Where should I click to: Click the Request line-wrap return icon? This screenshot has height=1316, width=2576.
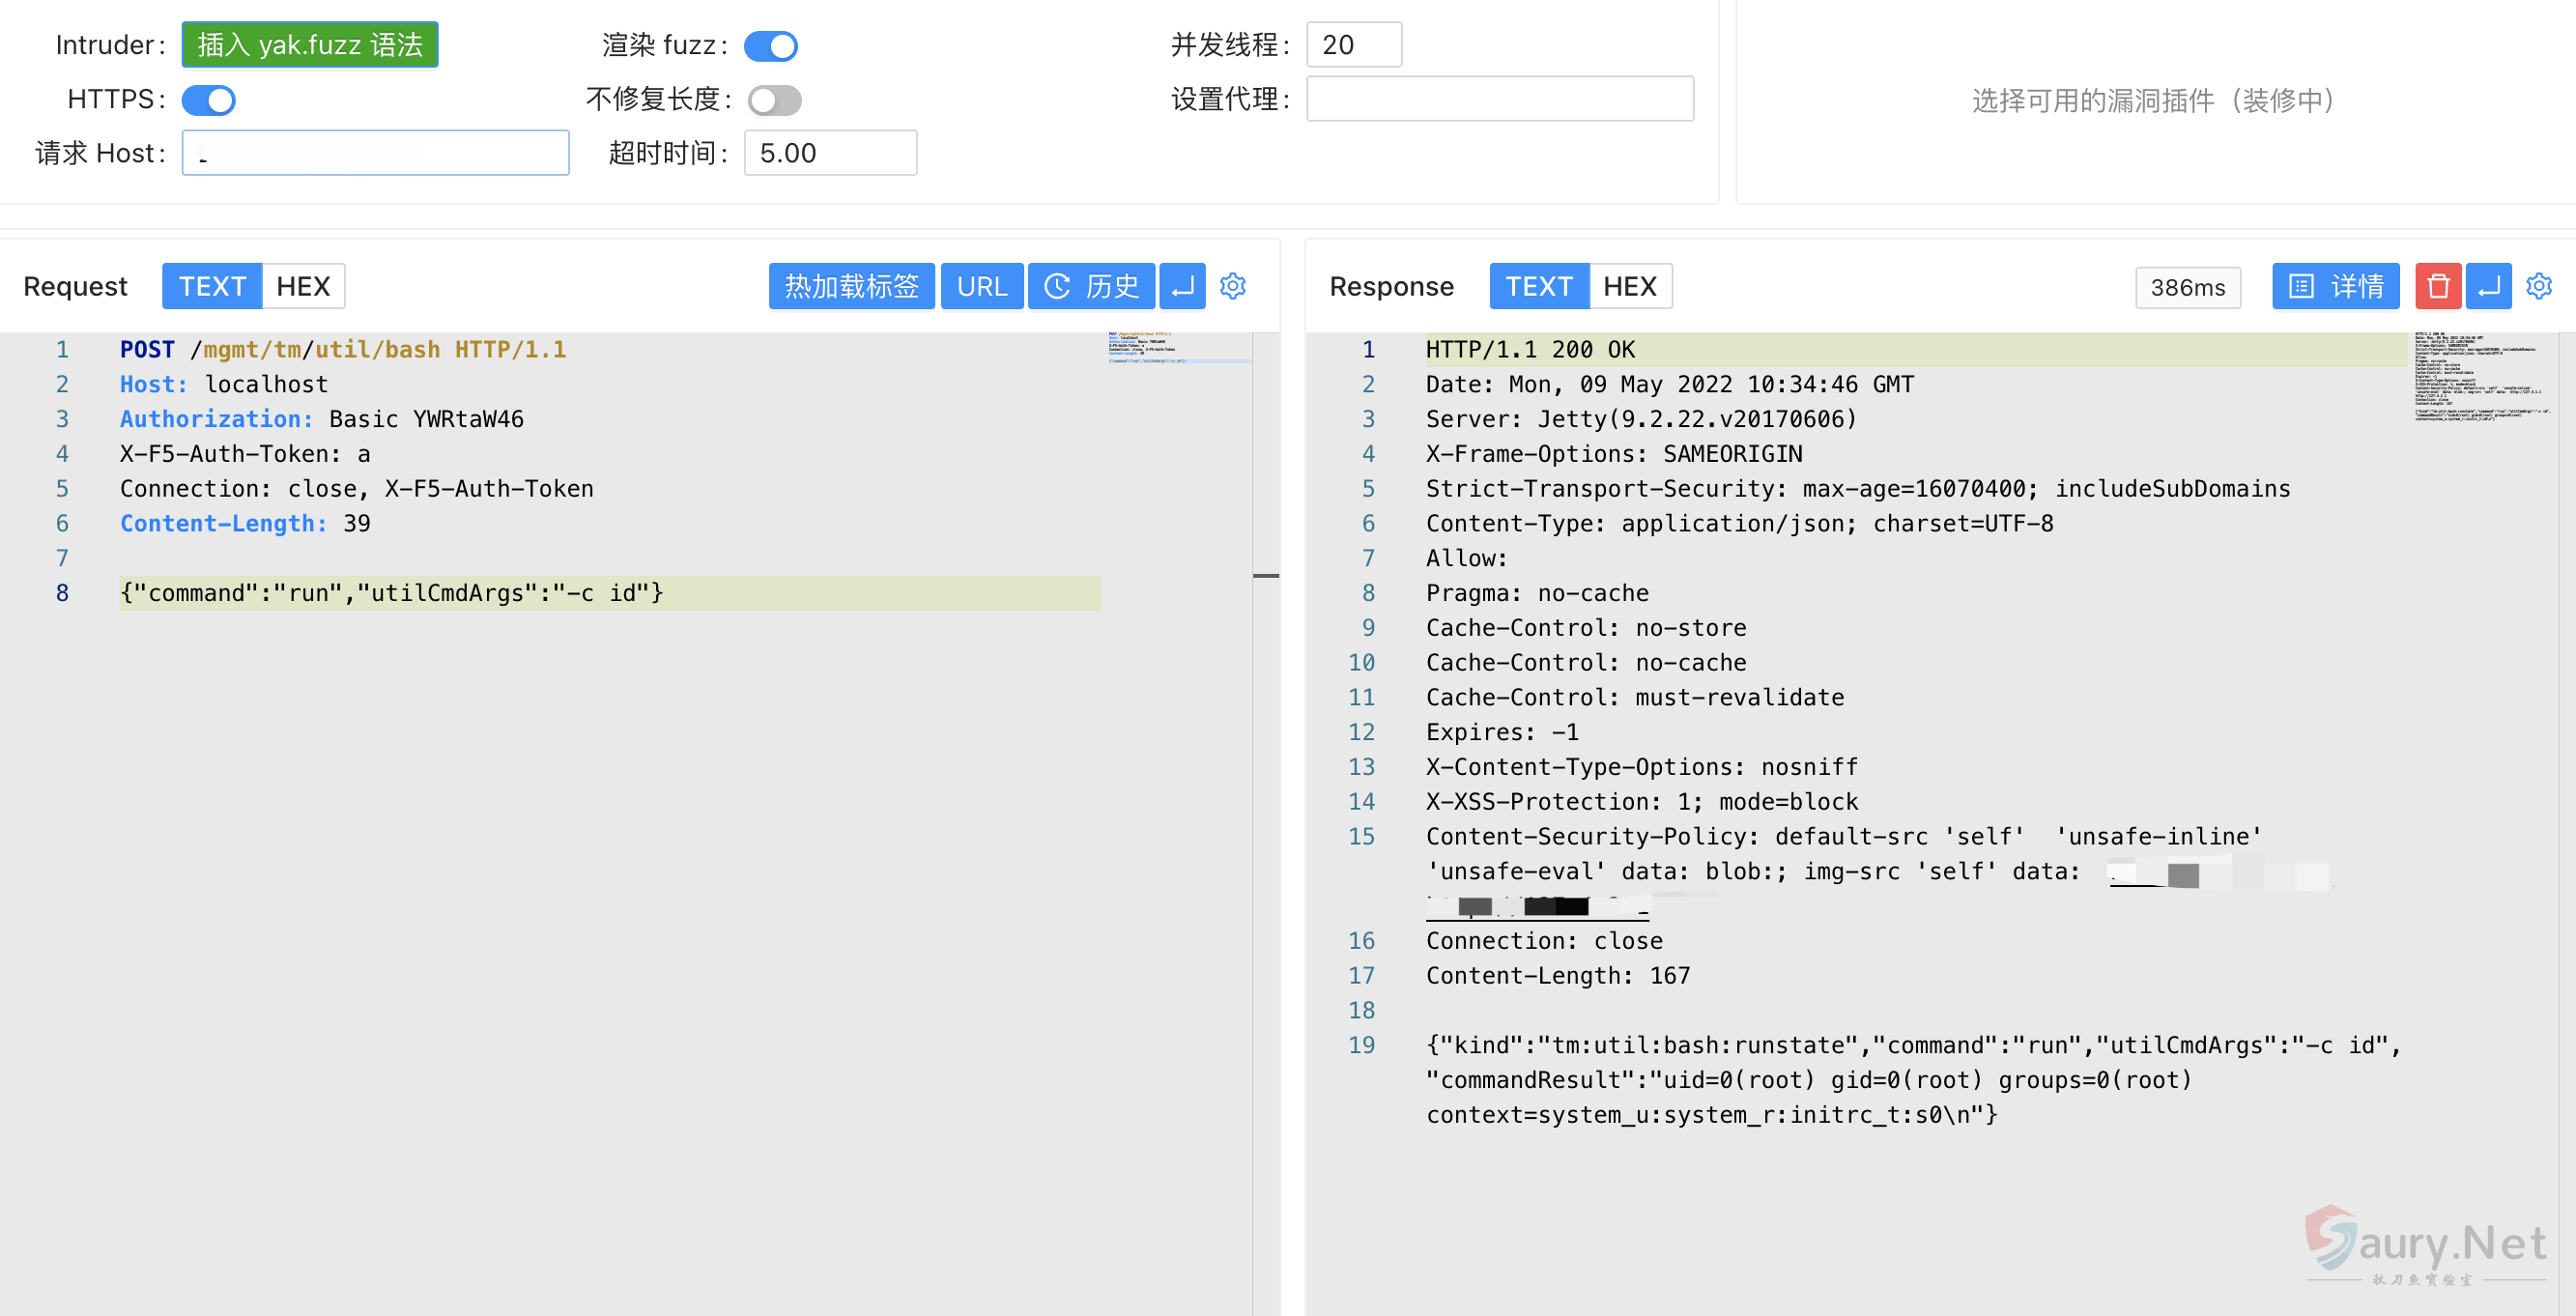[1182, 286]
